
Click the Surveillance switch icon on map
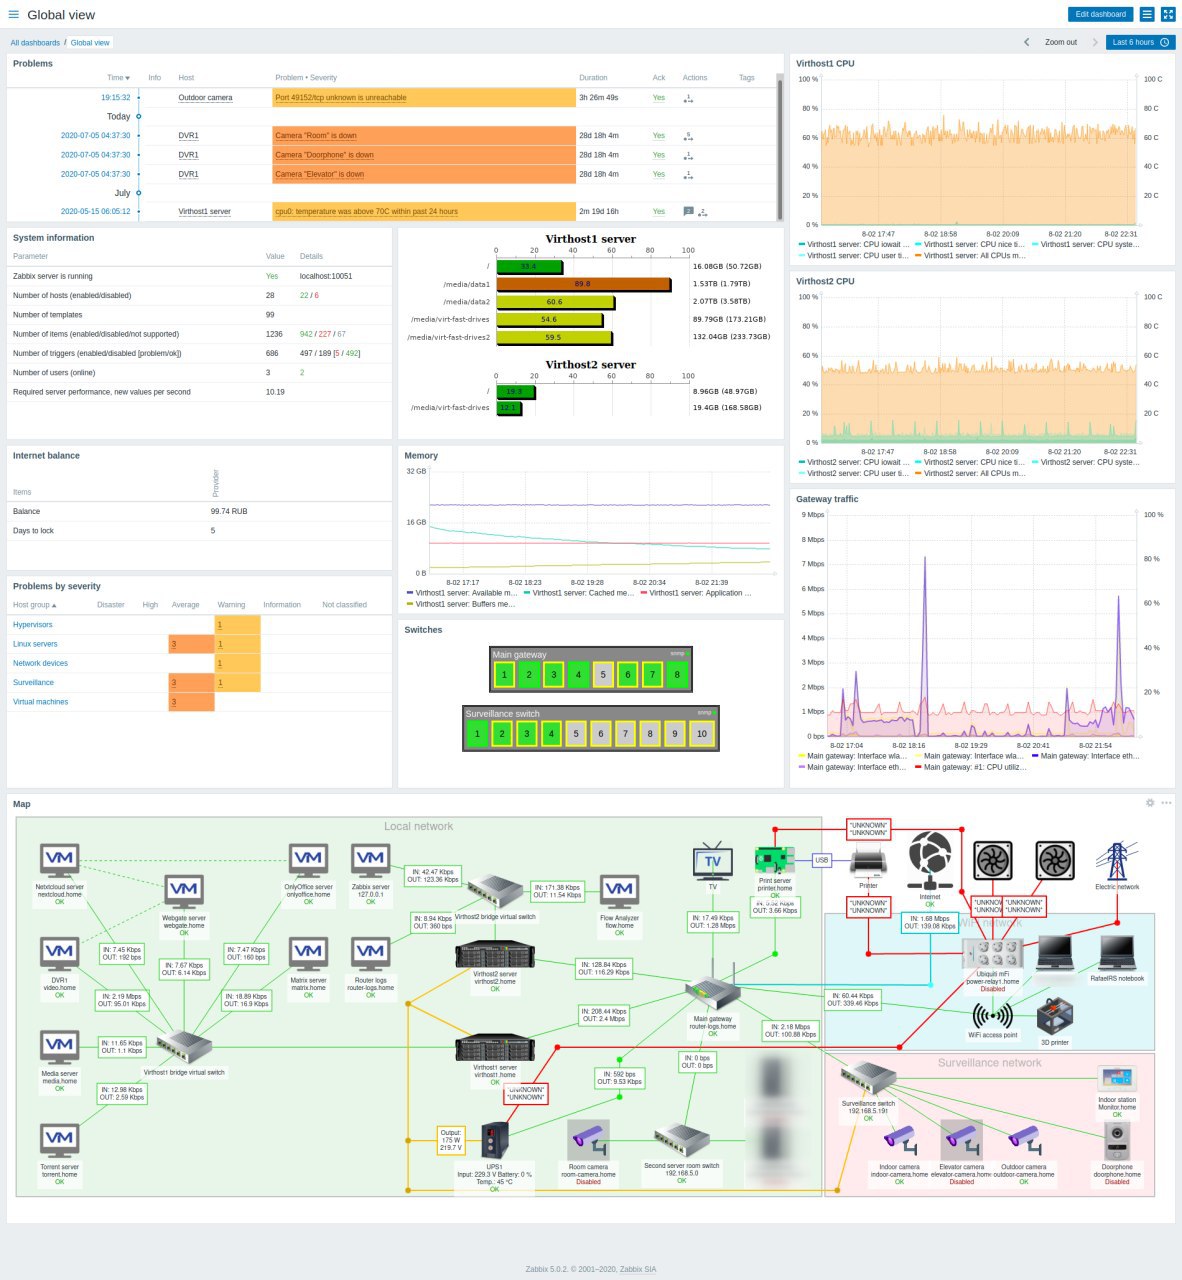pyautogui.click(x=868, y=1080)
